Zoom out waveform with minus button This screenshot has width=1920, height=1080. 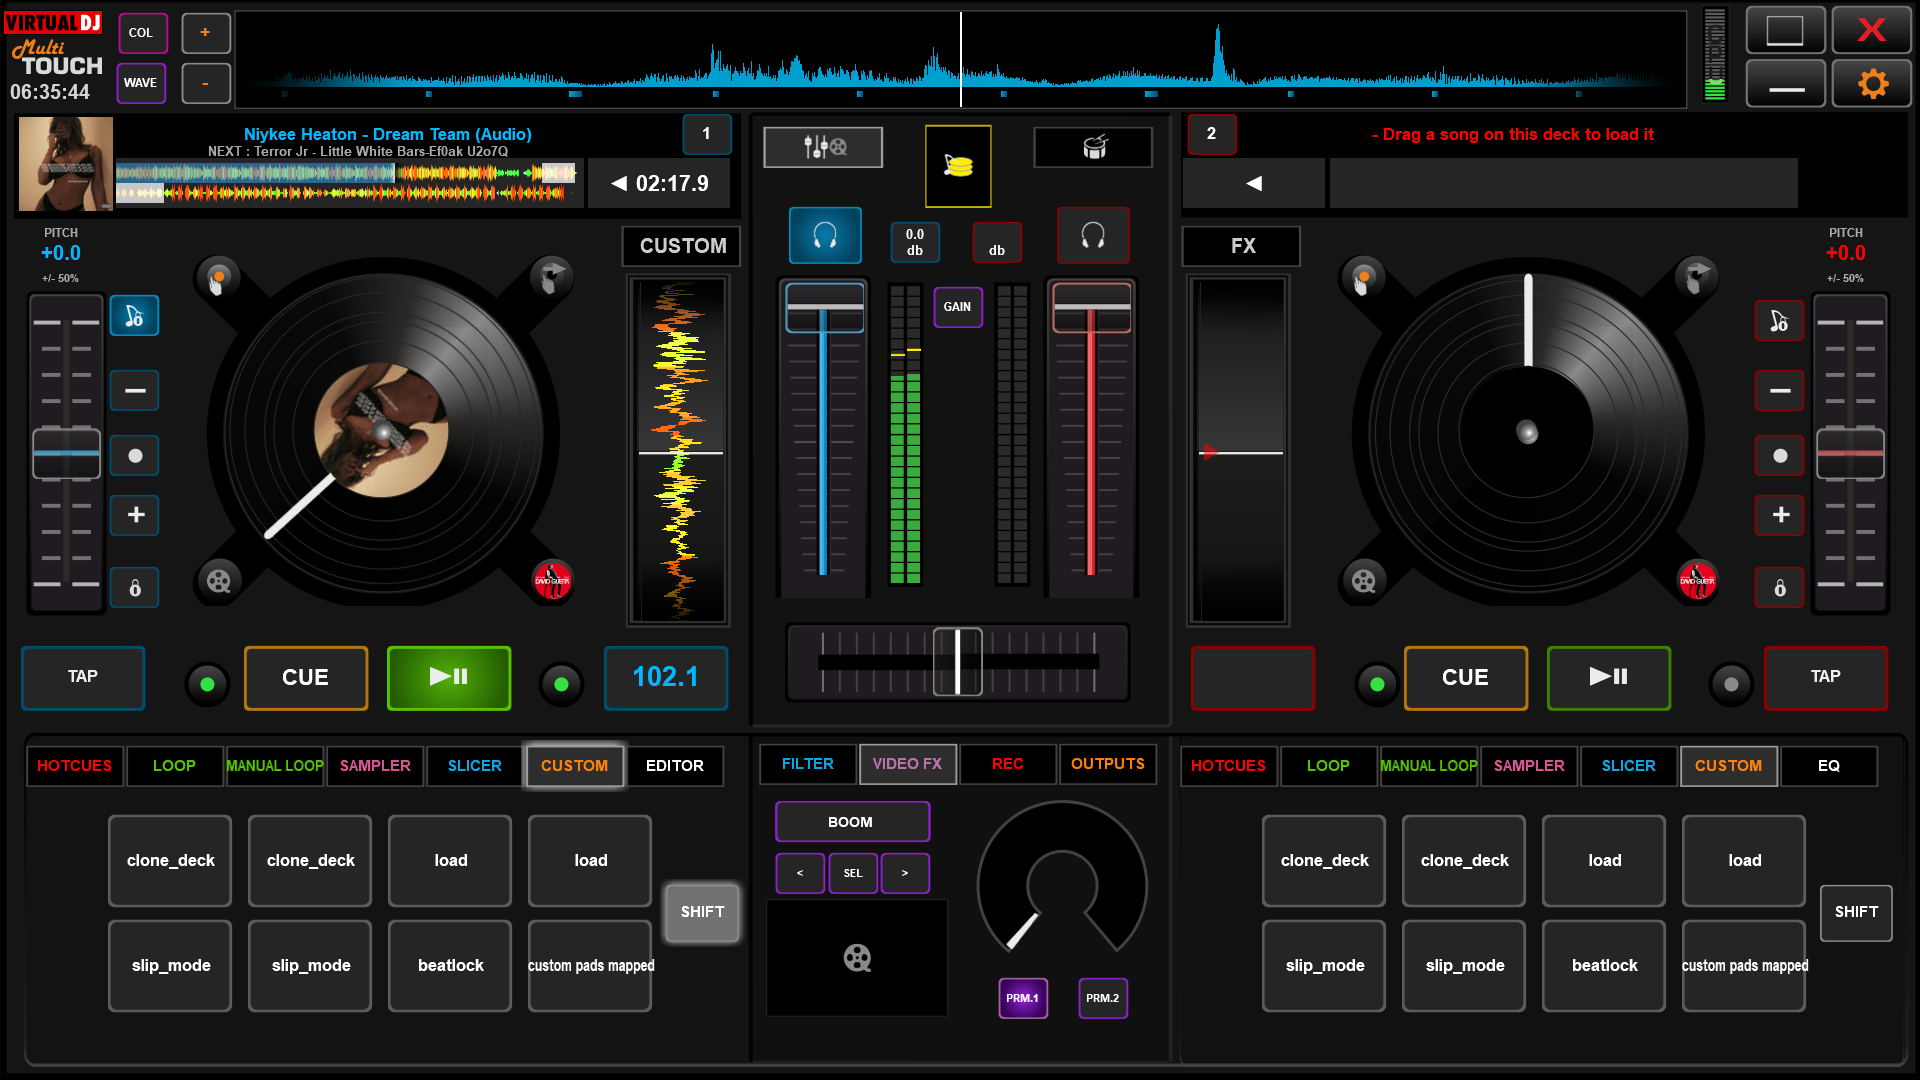pyautogui.click(x=206, y=83)
